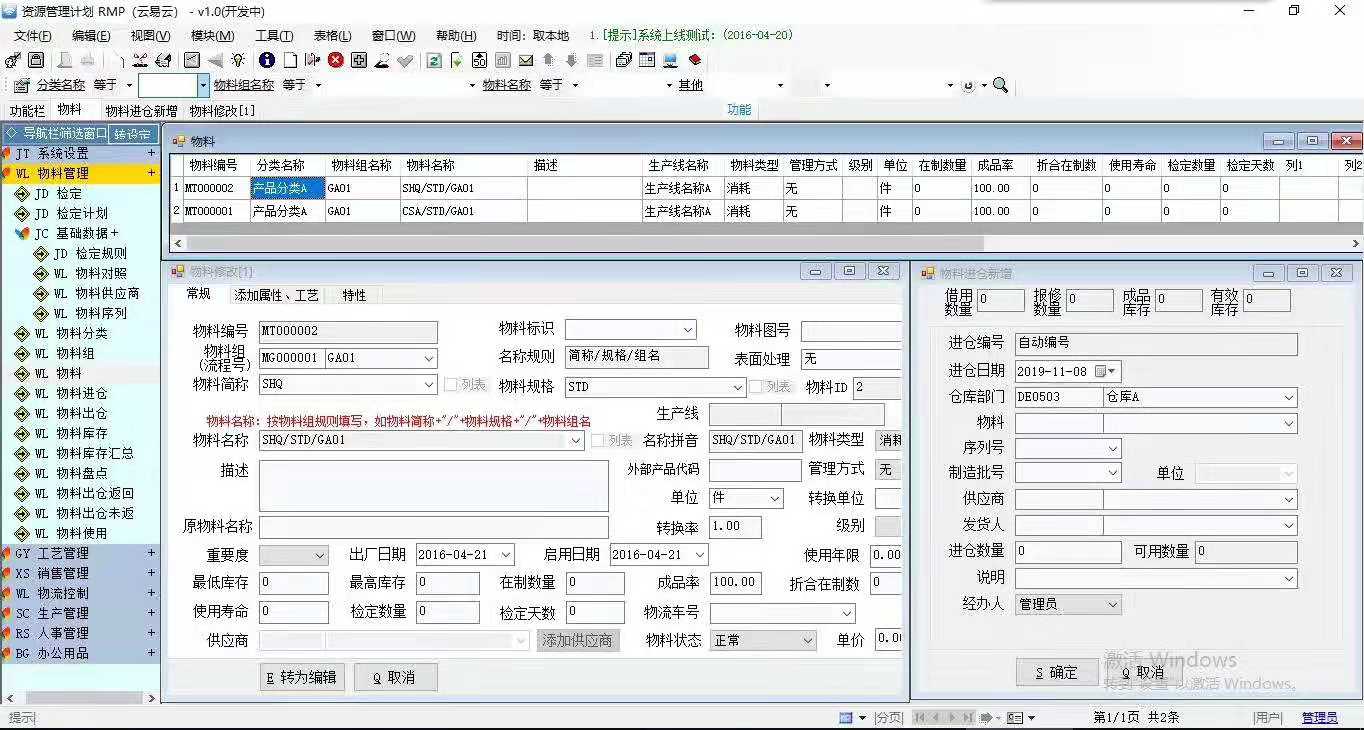The image size is (1364, 730).
Task: Open the 工具(T) menu
Action: pos(274,35)
